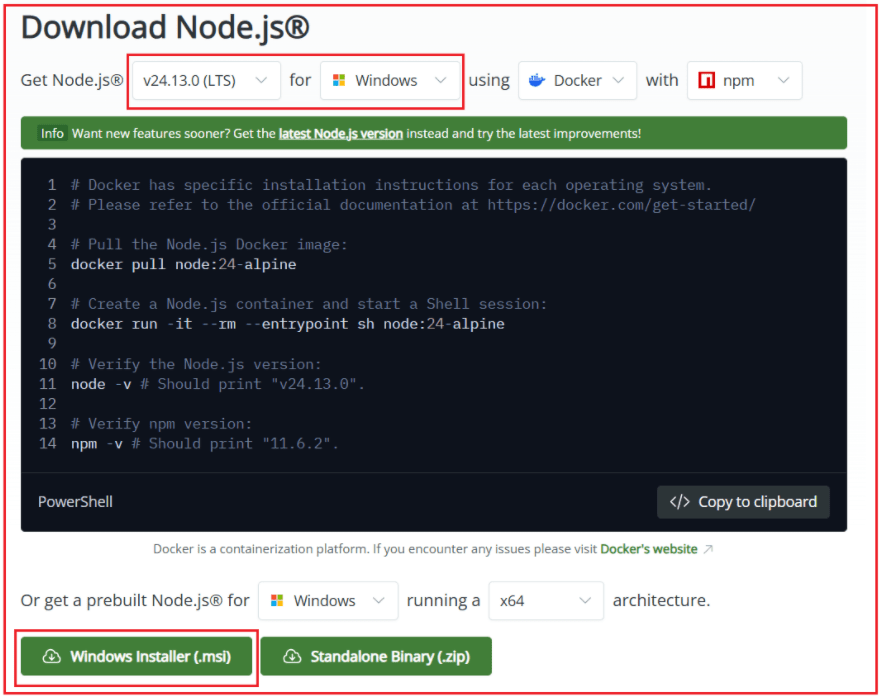Download the Windows Installer (.msi)
Image resolution: width=881 pixels, height=696 pixels.
[136, 657]
